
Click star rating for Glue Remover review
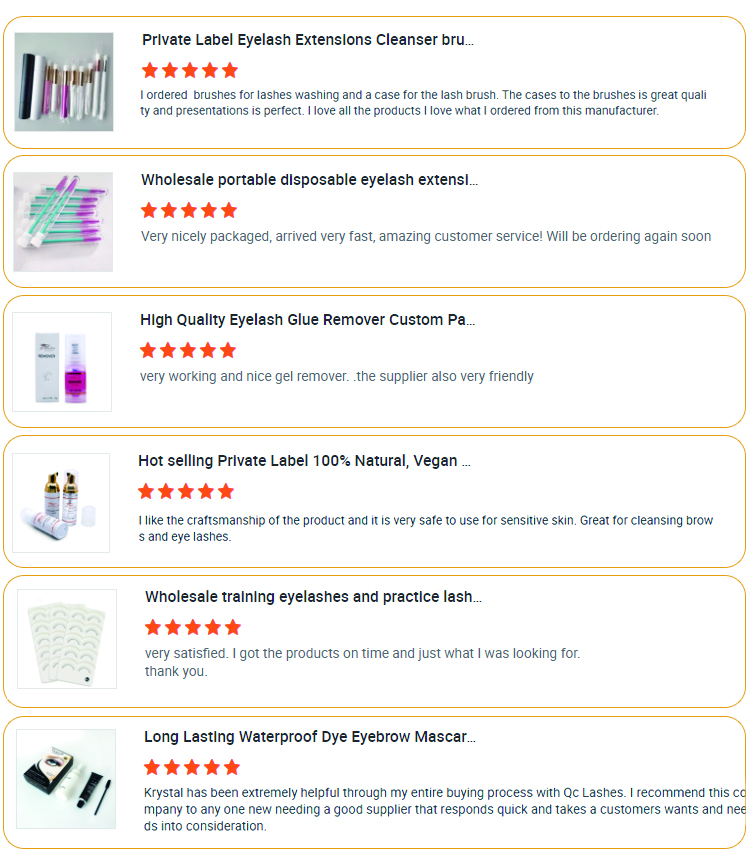click(x=188, y=350)
